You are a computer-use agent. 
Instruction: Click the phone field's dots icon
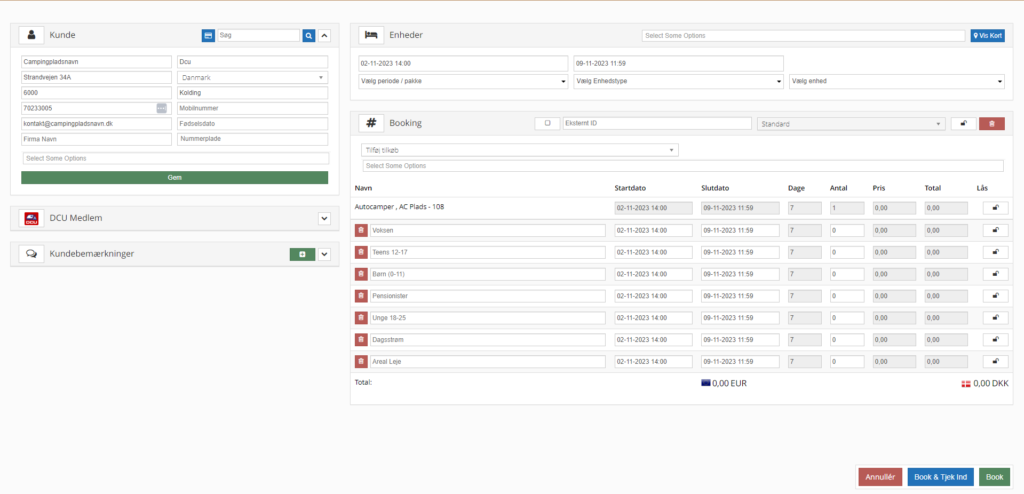[162, 108]
